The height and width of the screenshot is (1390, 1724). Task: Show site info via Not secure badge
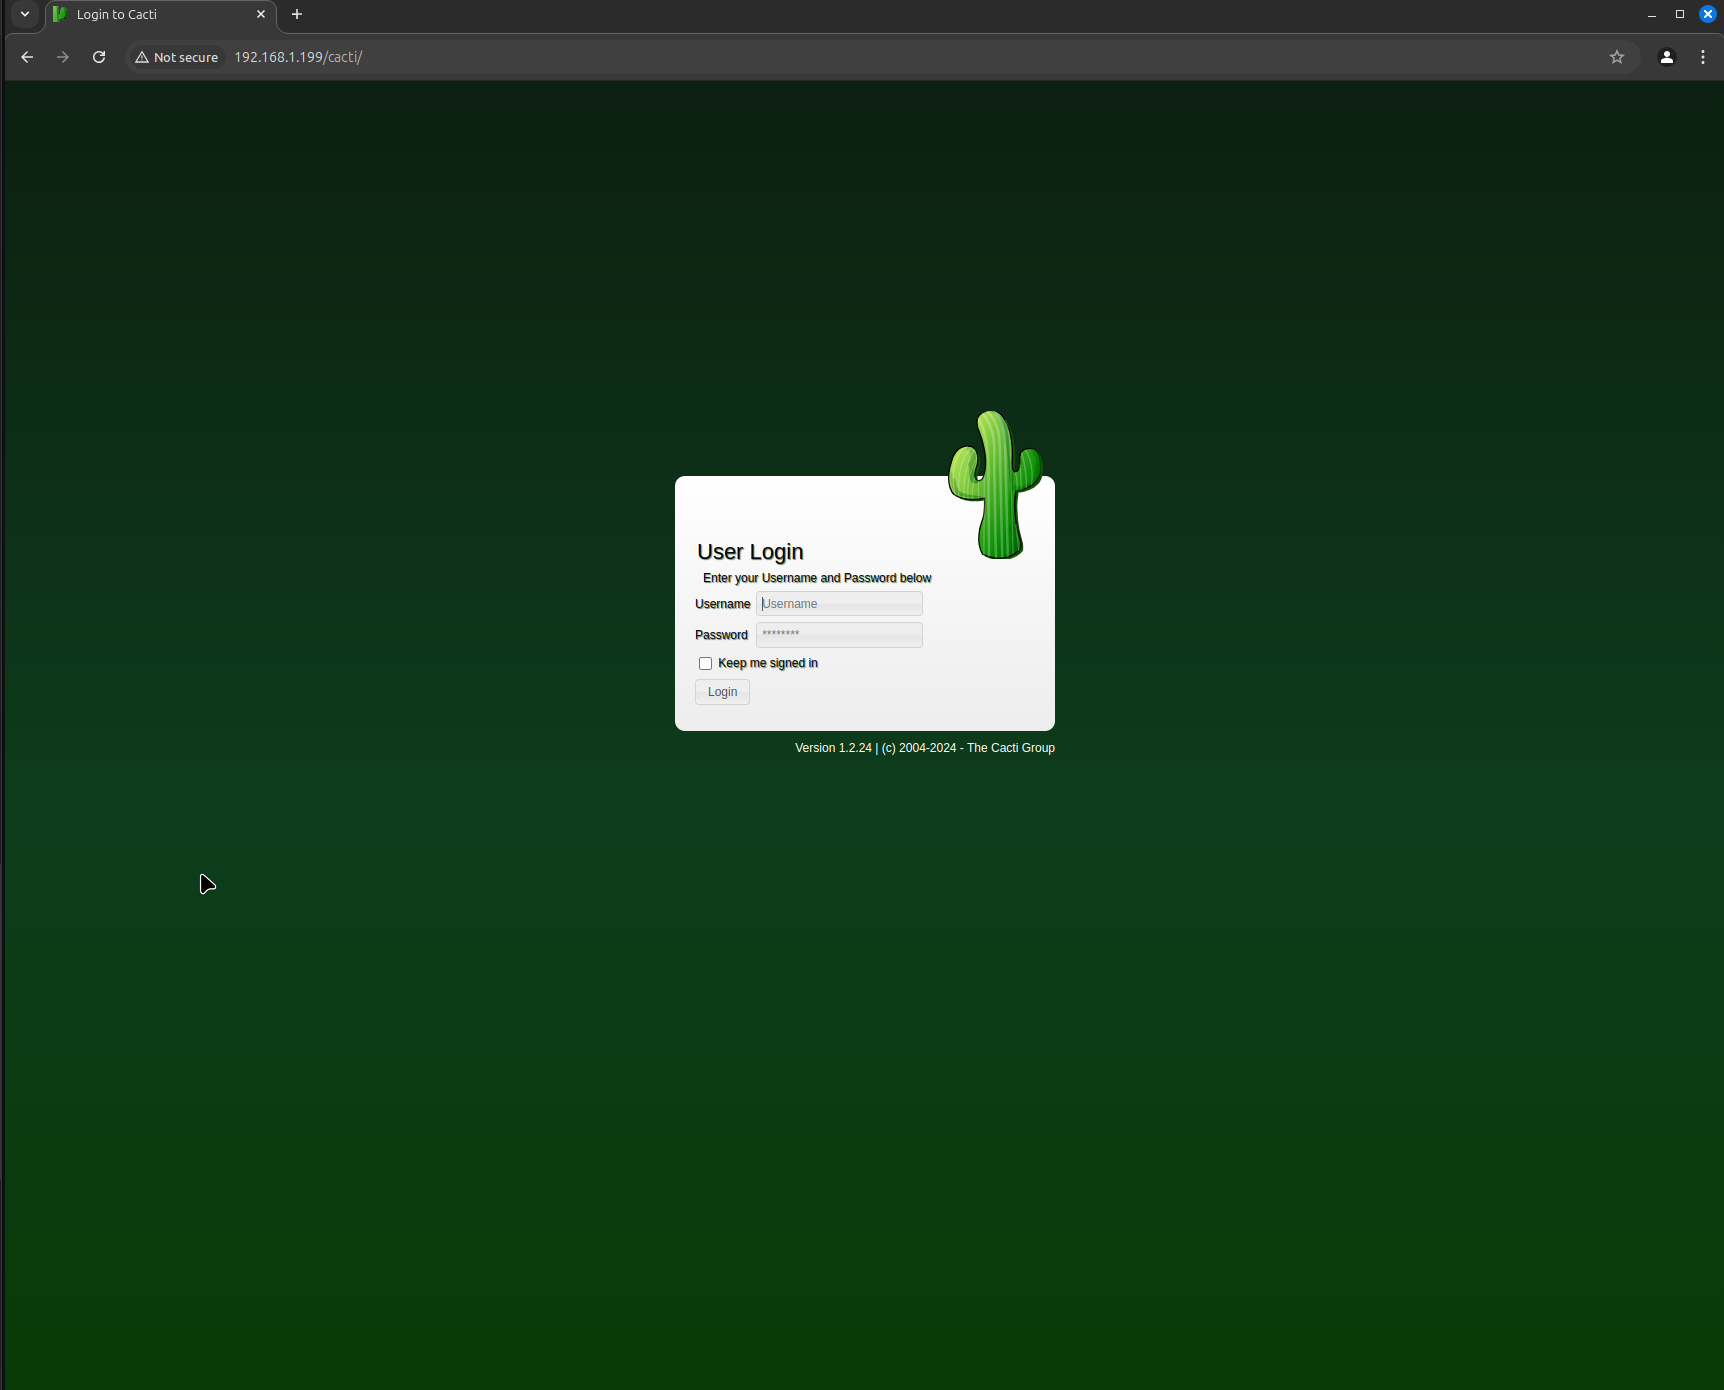coord(177,57)
